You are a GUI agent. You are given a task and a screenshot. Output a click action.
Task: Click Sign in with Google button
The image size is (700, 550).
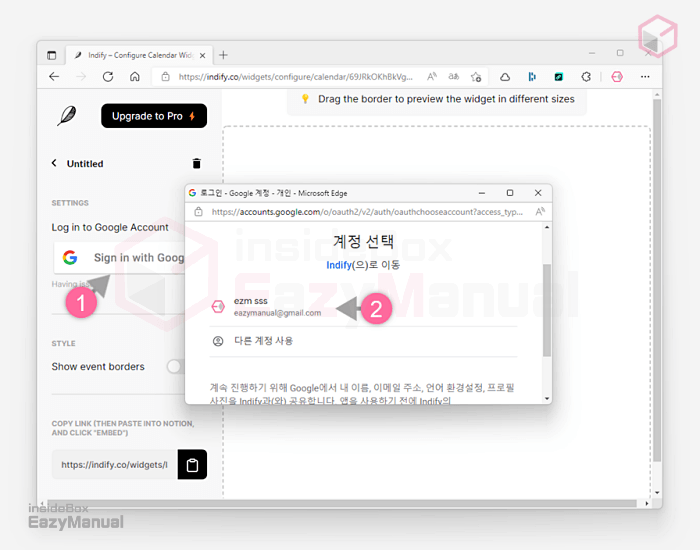120,258
